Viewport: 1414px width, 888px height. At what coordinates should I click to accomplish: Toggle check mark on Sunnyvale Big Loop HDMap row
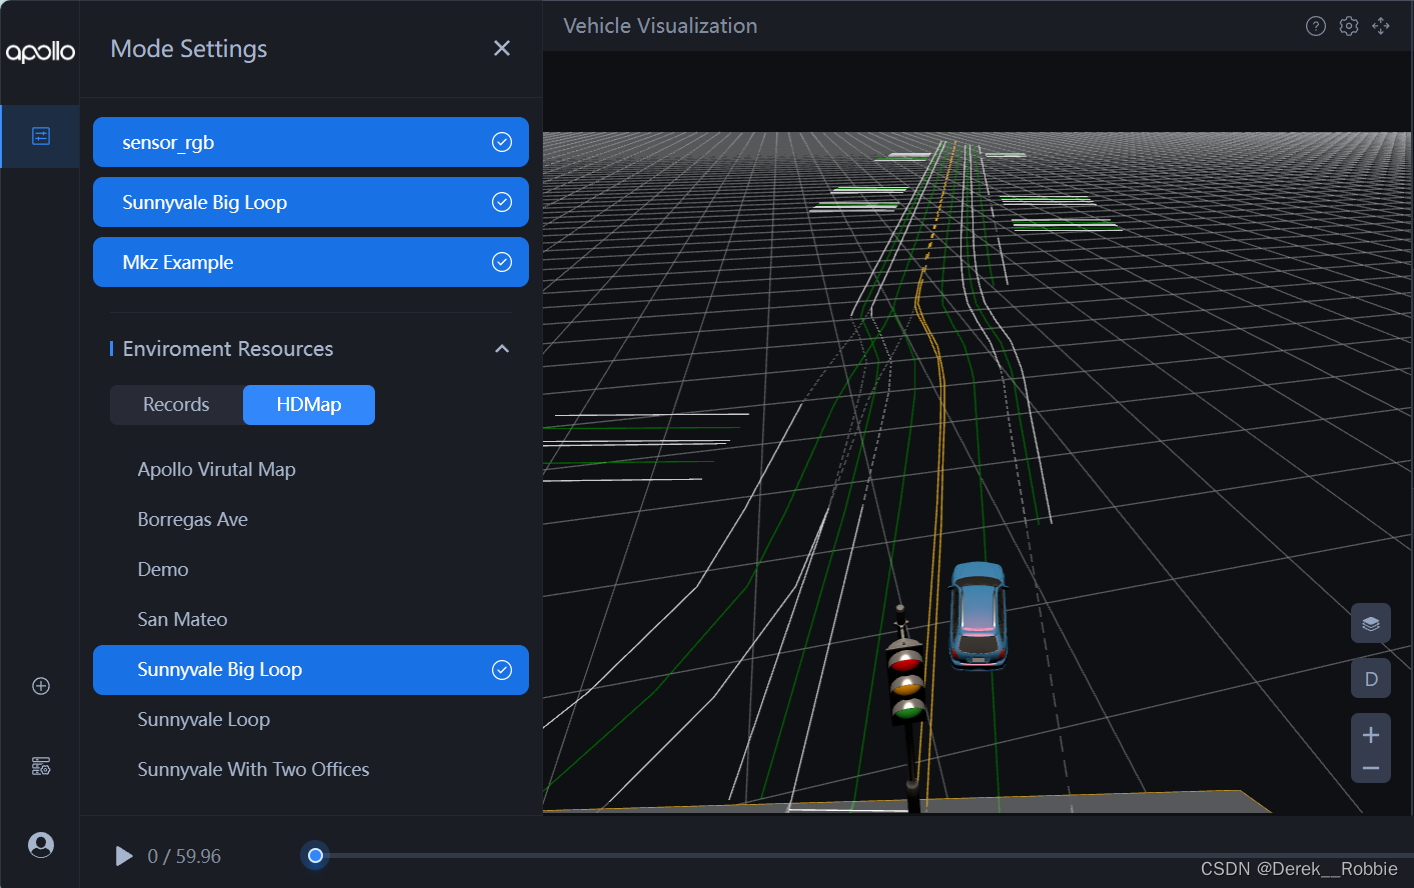pyautogui.click(x=502, y=670)
